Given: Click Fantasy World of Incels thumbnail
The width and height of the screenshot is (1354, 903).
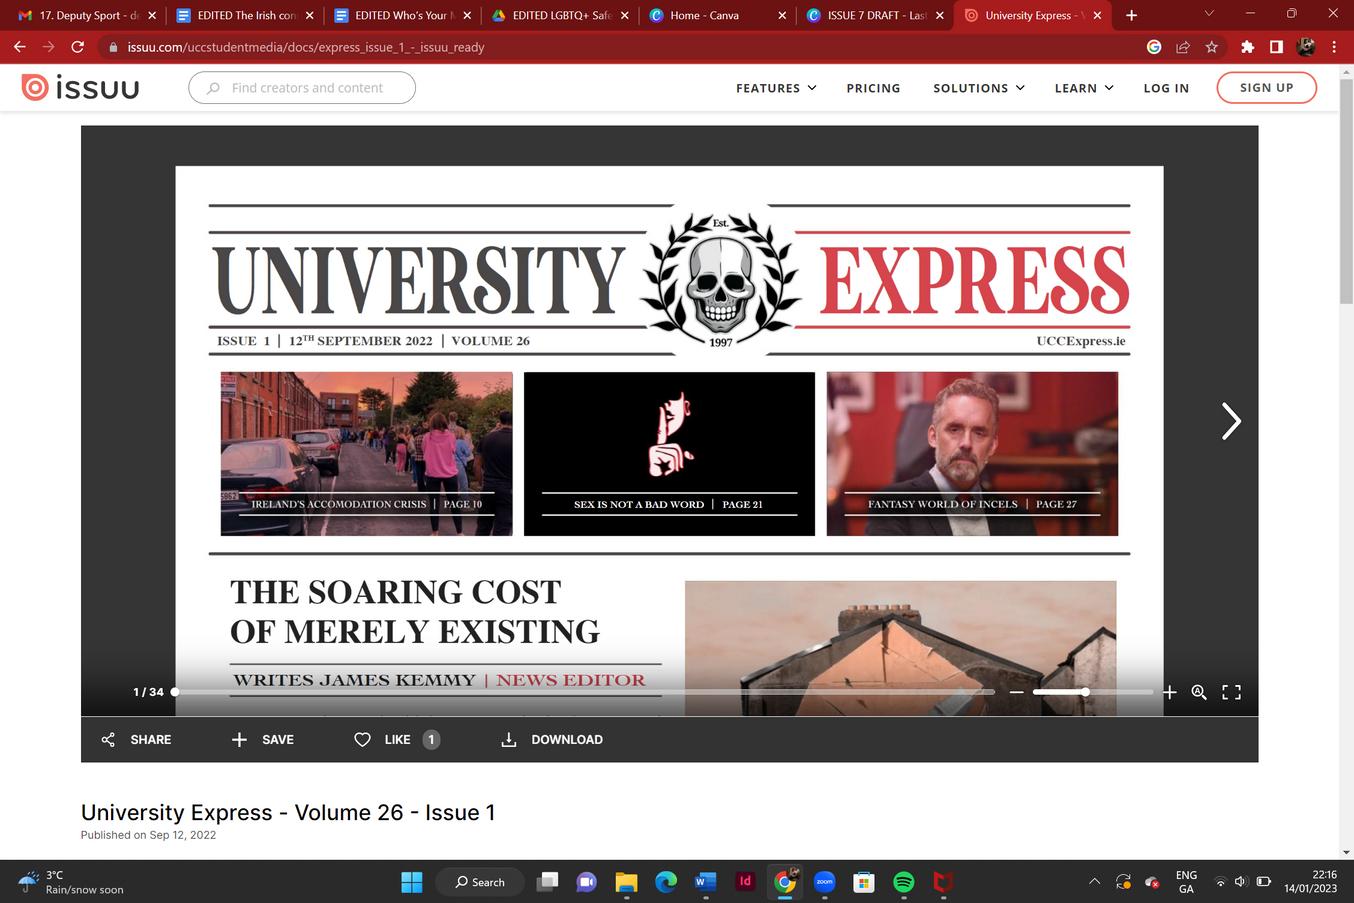Looking at the screenshot, I should [x=972, y=454].
